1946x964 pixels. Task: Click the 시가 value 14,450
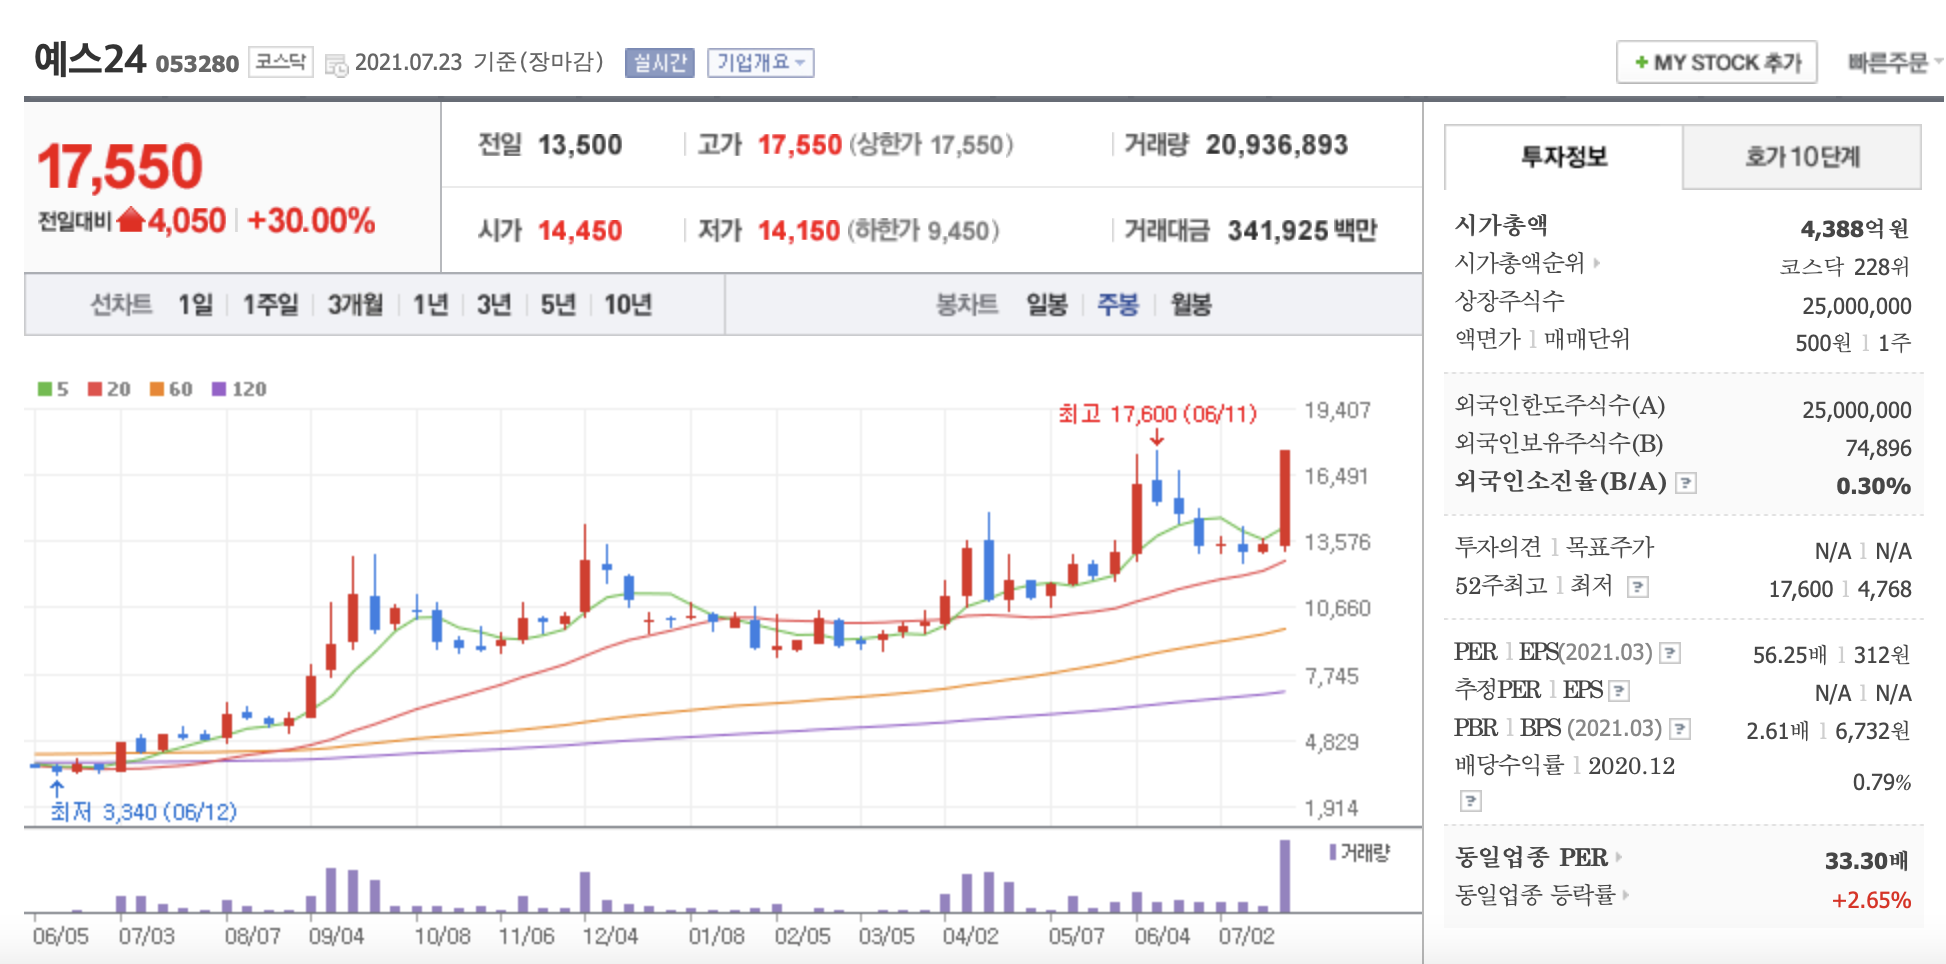tap(580, 231)
